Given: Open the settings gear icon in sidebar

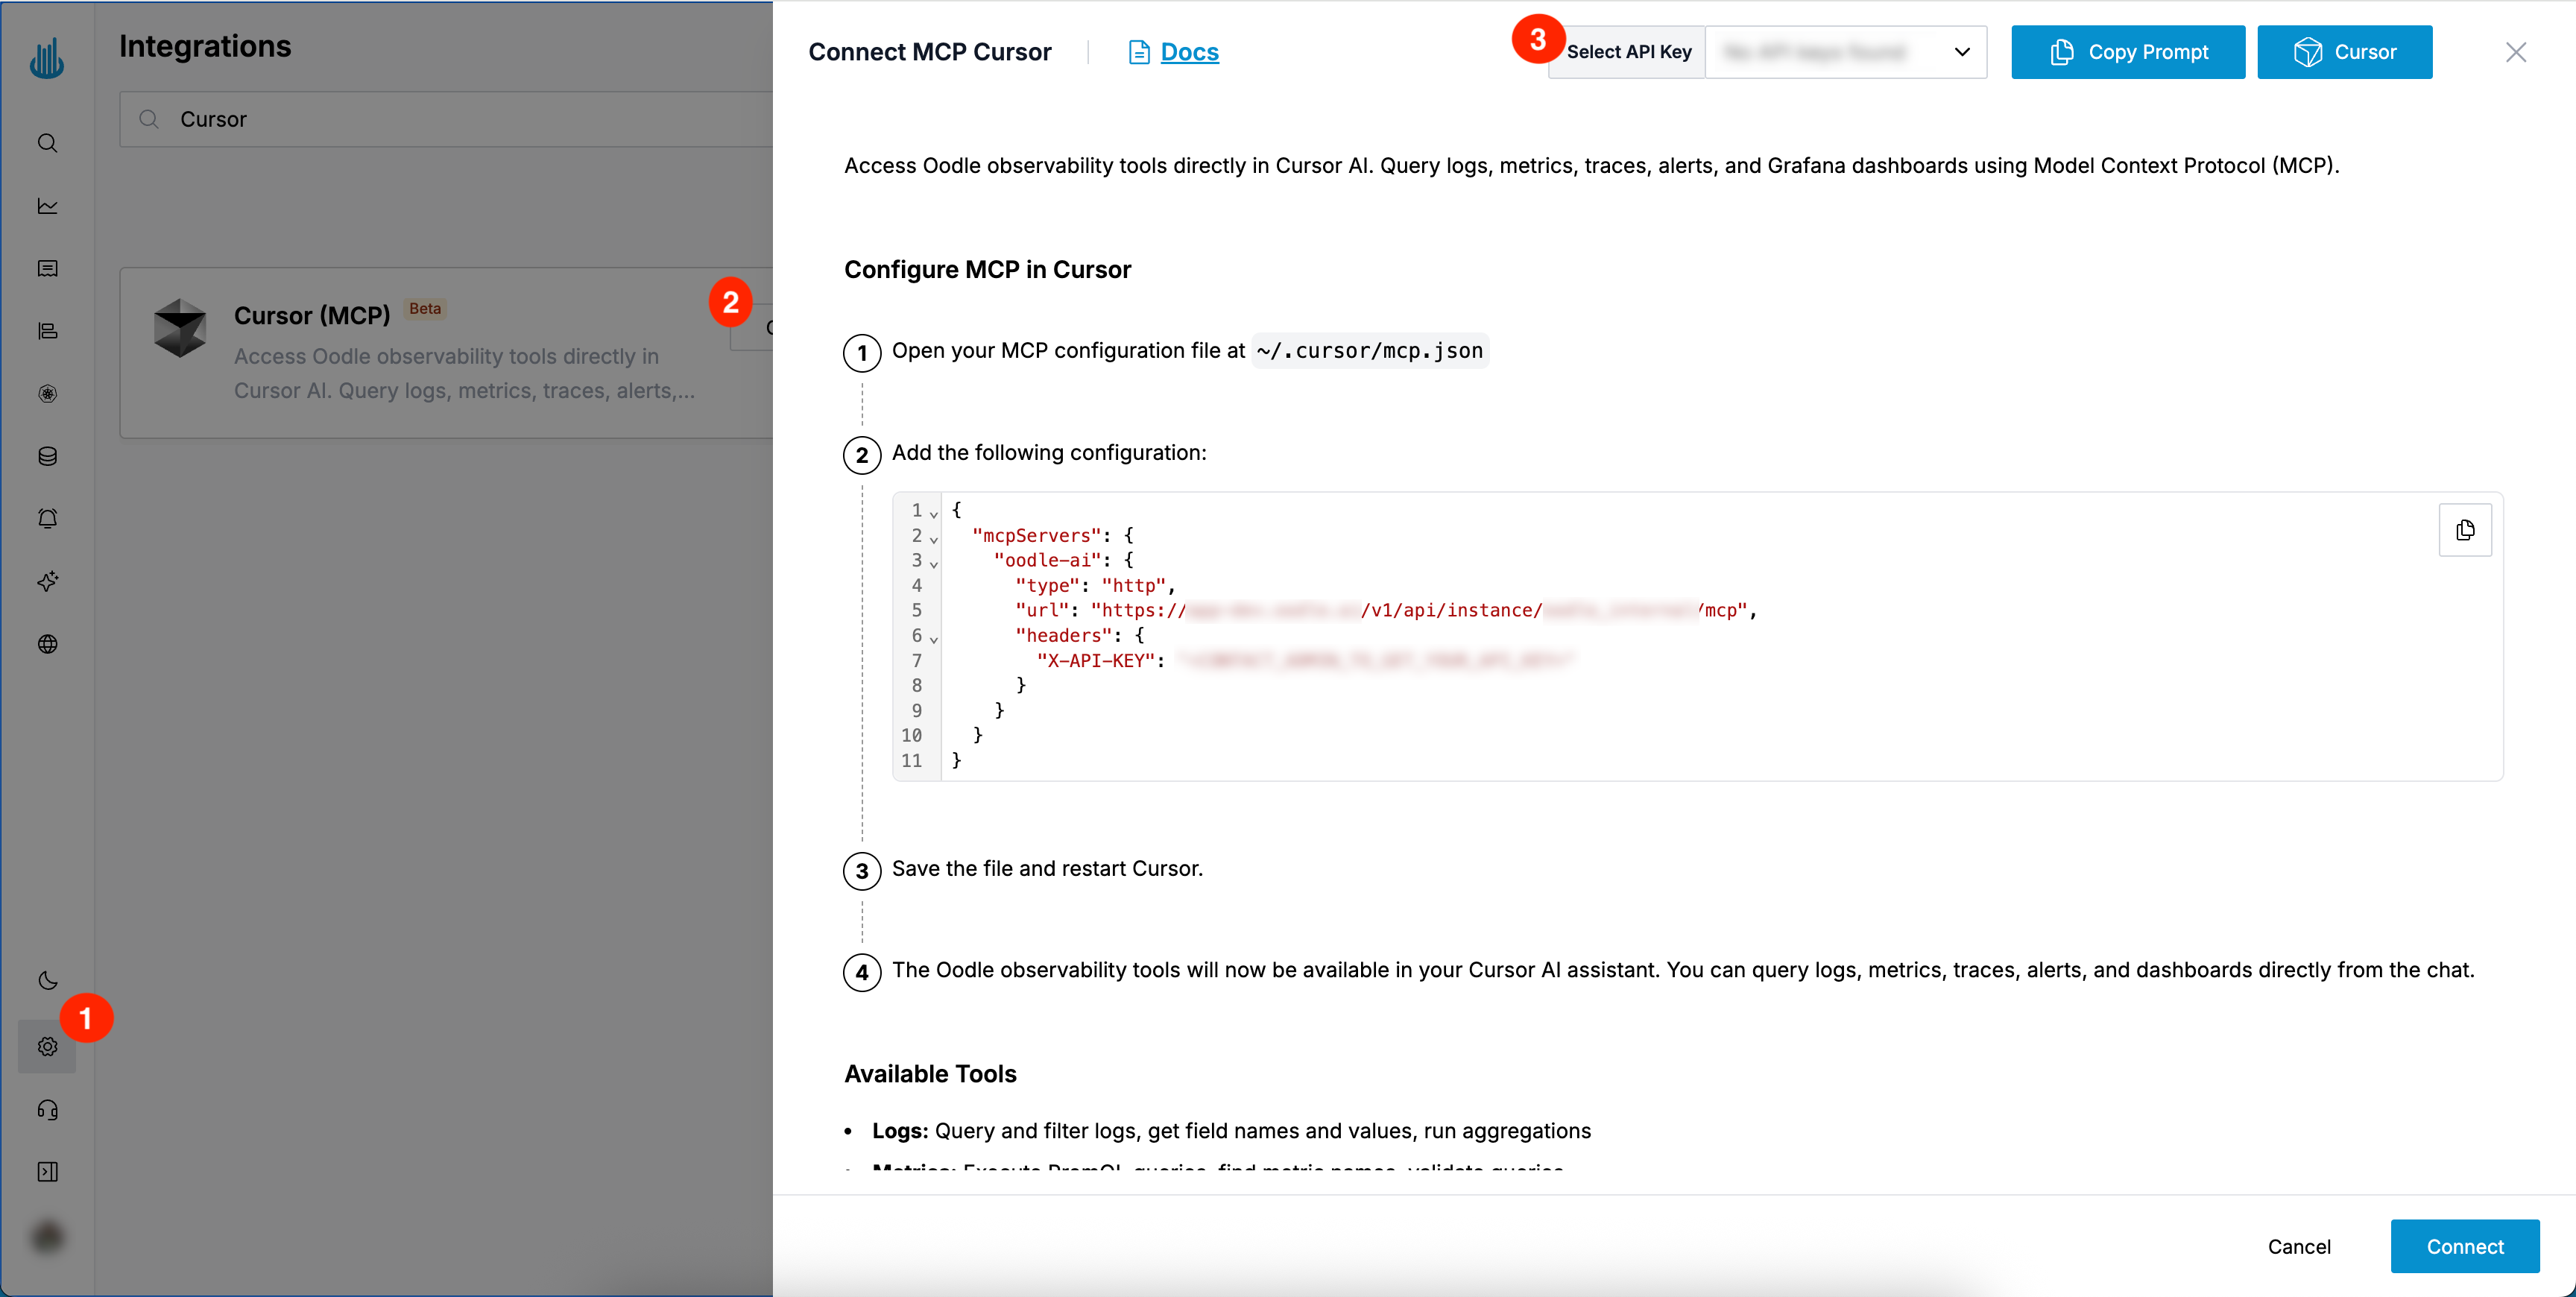Looking at the screenshot, I should click(47, 1046).
